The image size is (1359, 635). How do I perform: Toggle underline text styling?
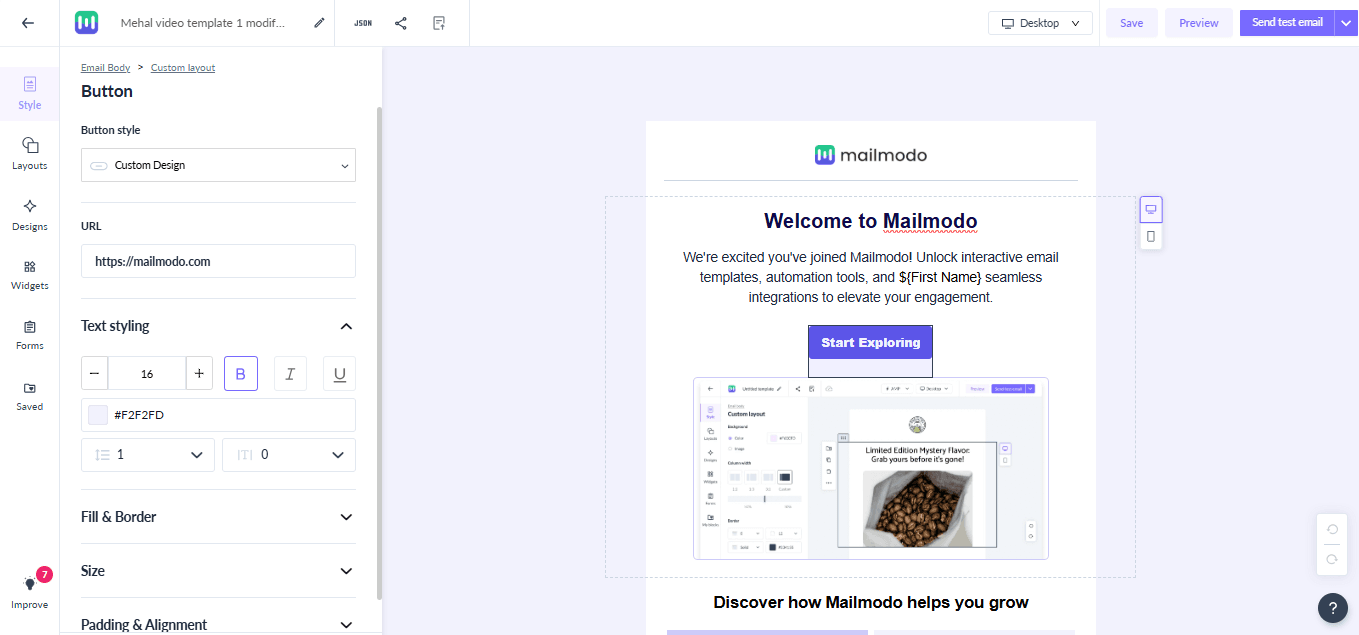tap(340, 373)
